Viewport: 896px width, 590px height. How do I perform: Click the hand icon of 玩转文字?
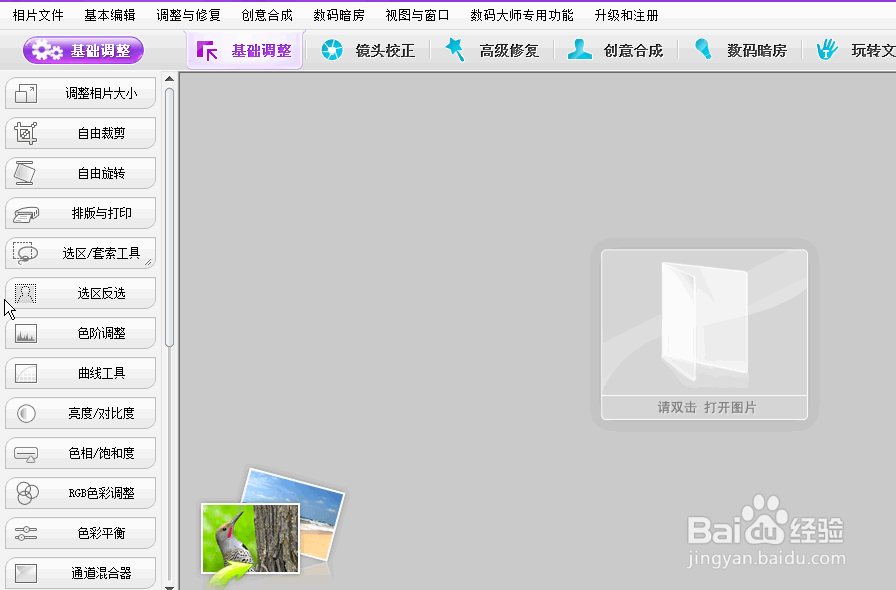827,50
